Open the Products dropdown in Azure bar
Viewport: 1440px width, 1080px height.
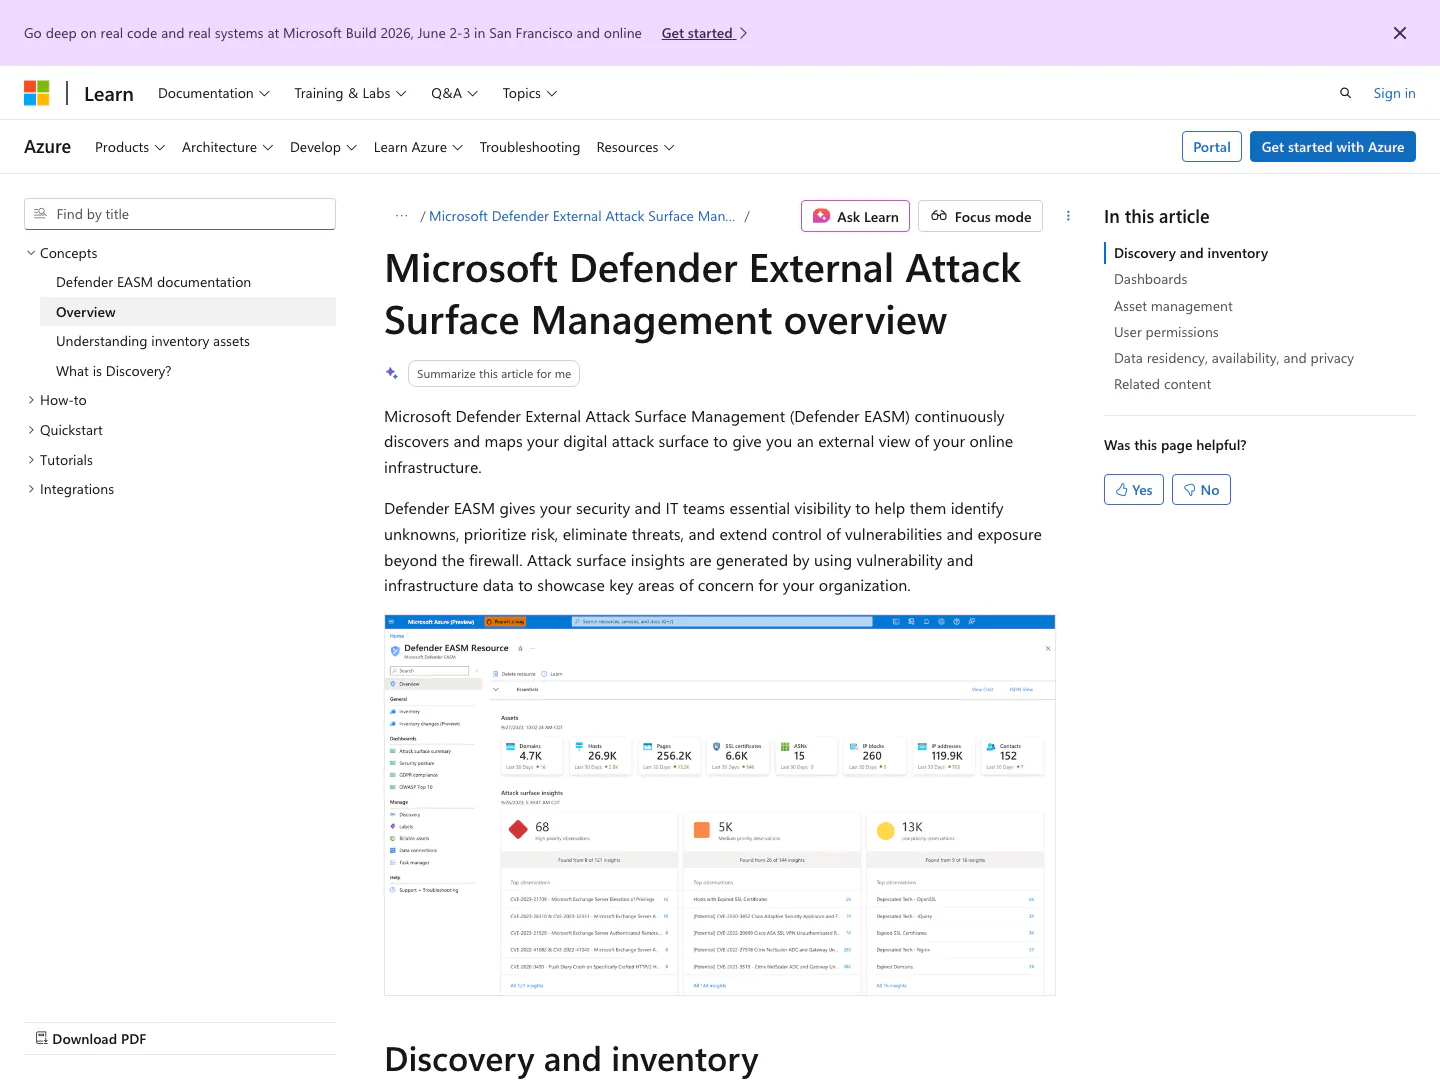click(x=130, y=147)
